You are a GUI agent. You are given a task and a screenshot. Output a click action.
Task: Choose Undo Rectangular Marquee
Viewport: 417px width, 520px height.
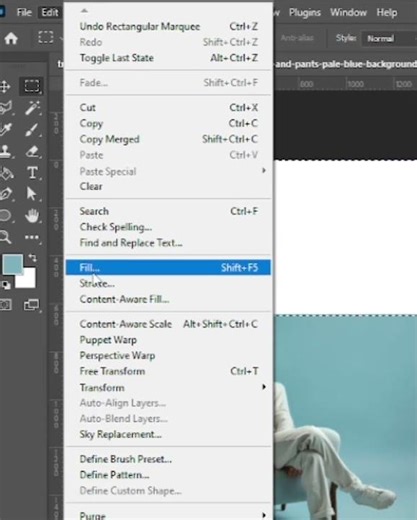click(169, 26)
